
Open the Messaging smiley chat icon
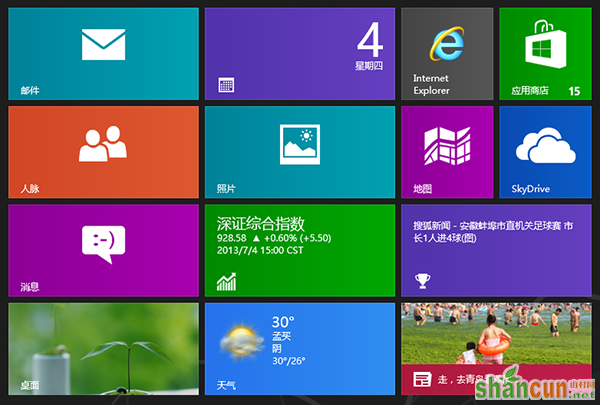103,244
